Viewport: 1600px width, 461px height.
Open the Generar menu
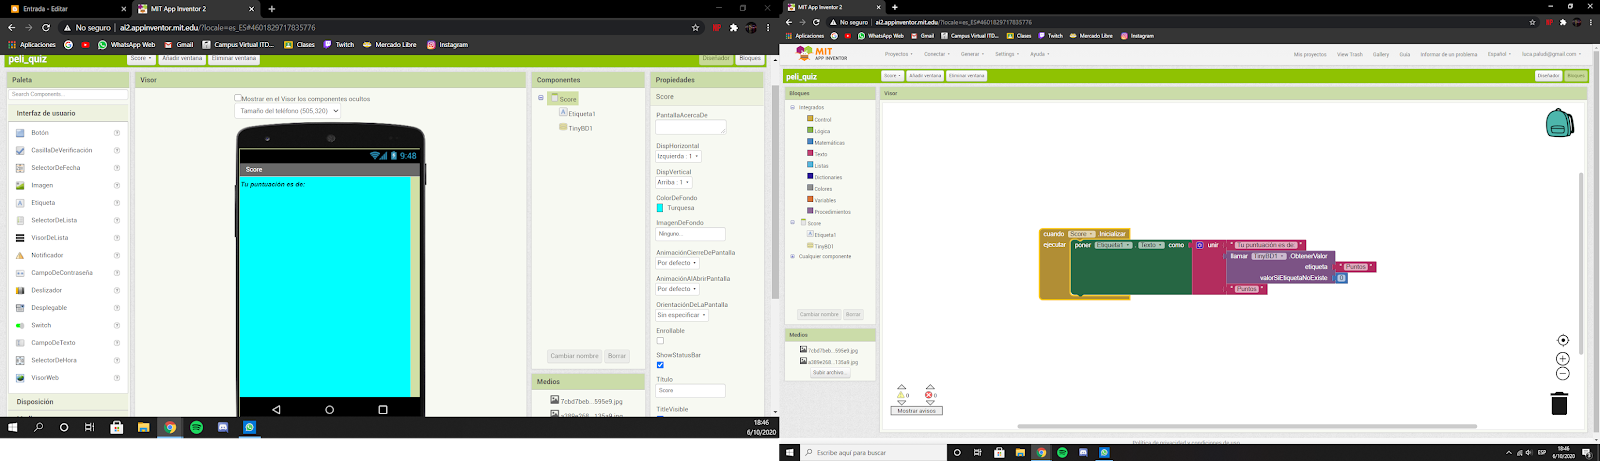pos(972,54)
